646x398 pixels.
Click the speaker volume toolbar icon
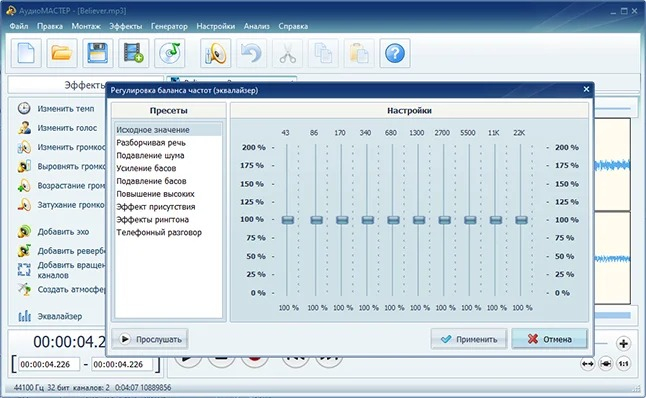[215, 53]
